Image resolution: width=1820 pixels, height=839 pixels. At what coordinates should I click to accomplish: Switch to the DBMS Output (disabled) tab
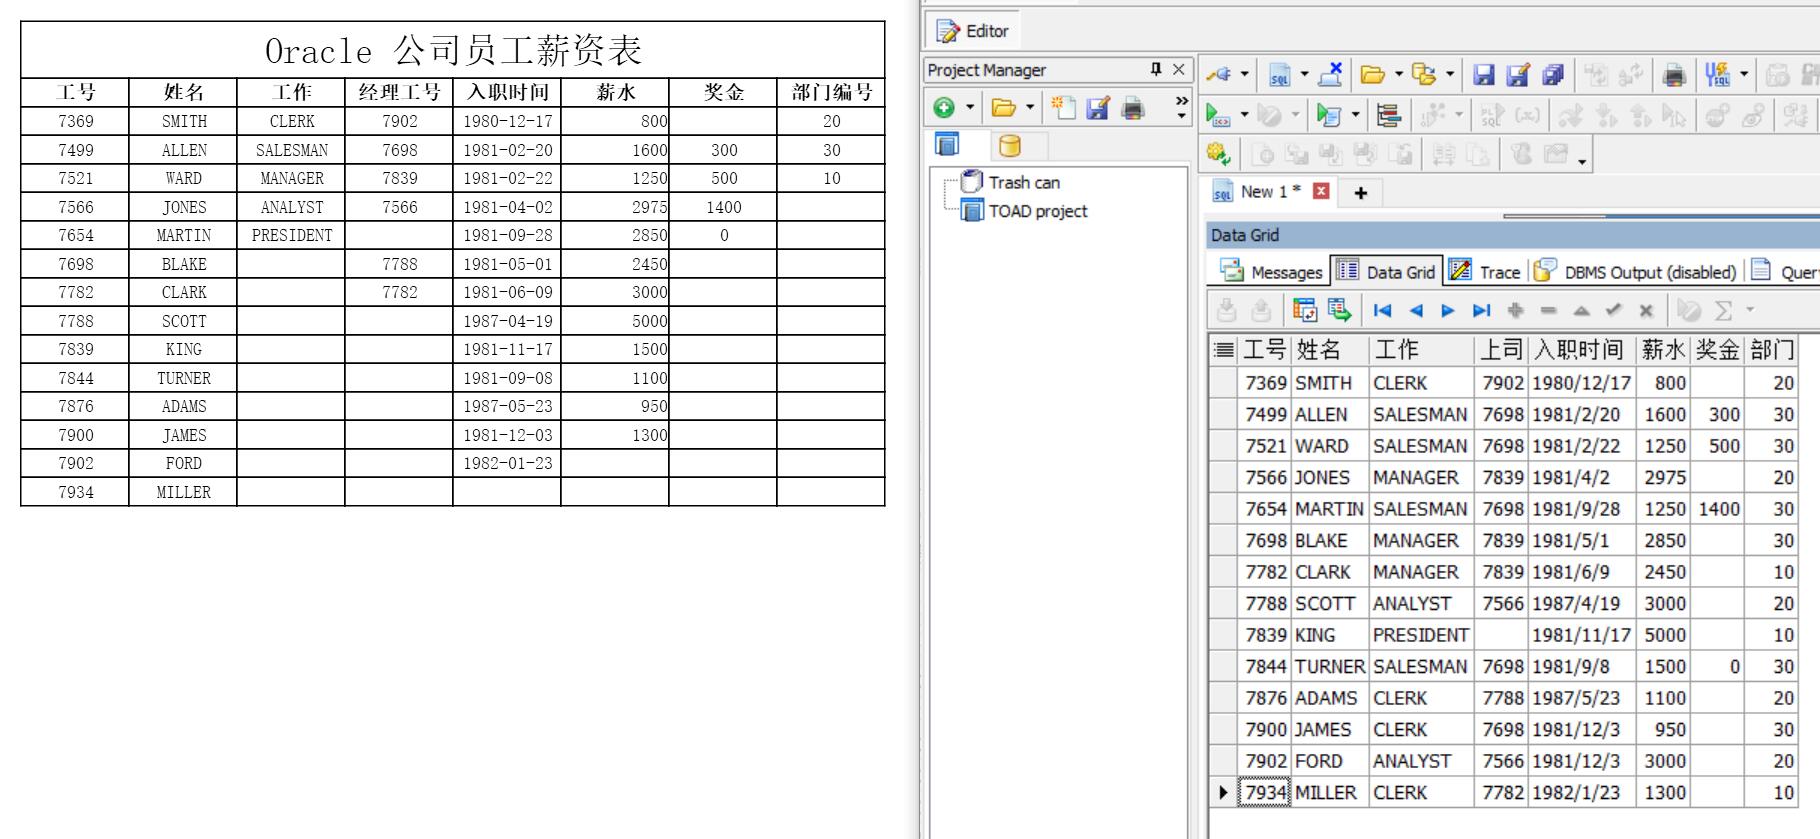click(1635, 272)
